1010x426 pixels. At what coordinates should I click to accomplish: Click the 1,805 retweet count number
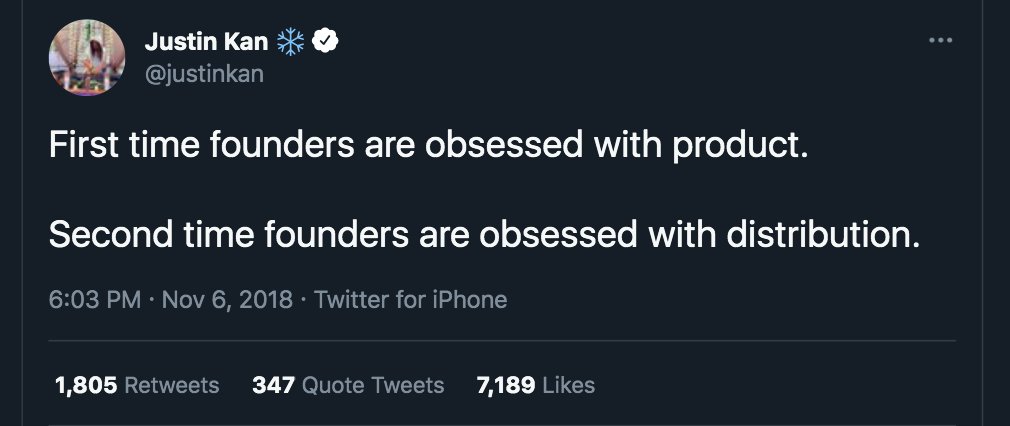pos(86,385)
